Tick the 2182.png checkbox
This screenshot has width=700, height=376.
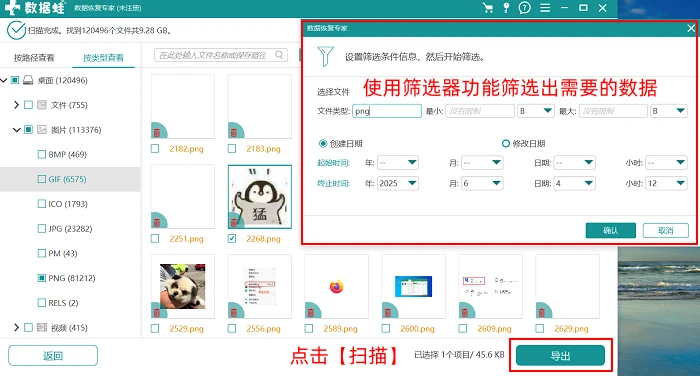(155, 149)
